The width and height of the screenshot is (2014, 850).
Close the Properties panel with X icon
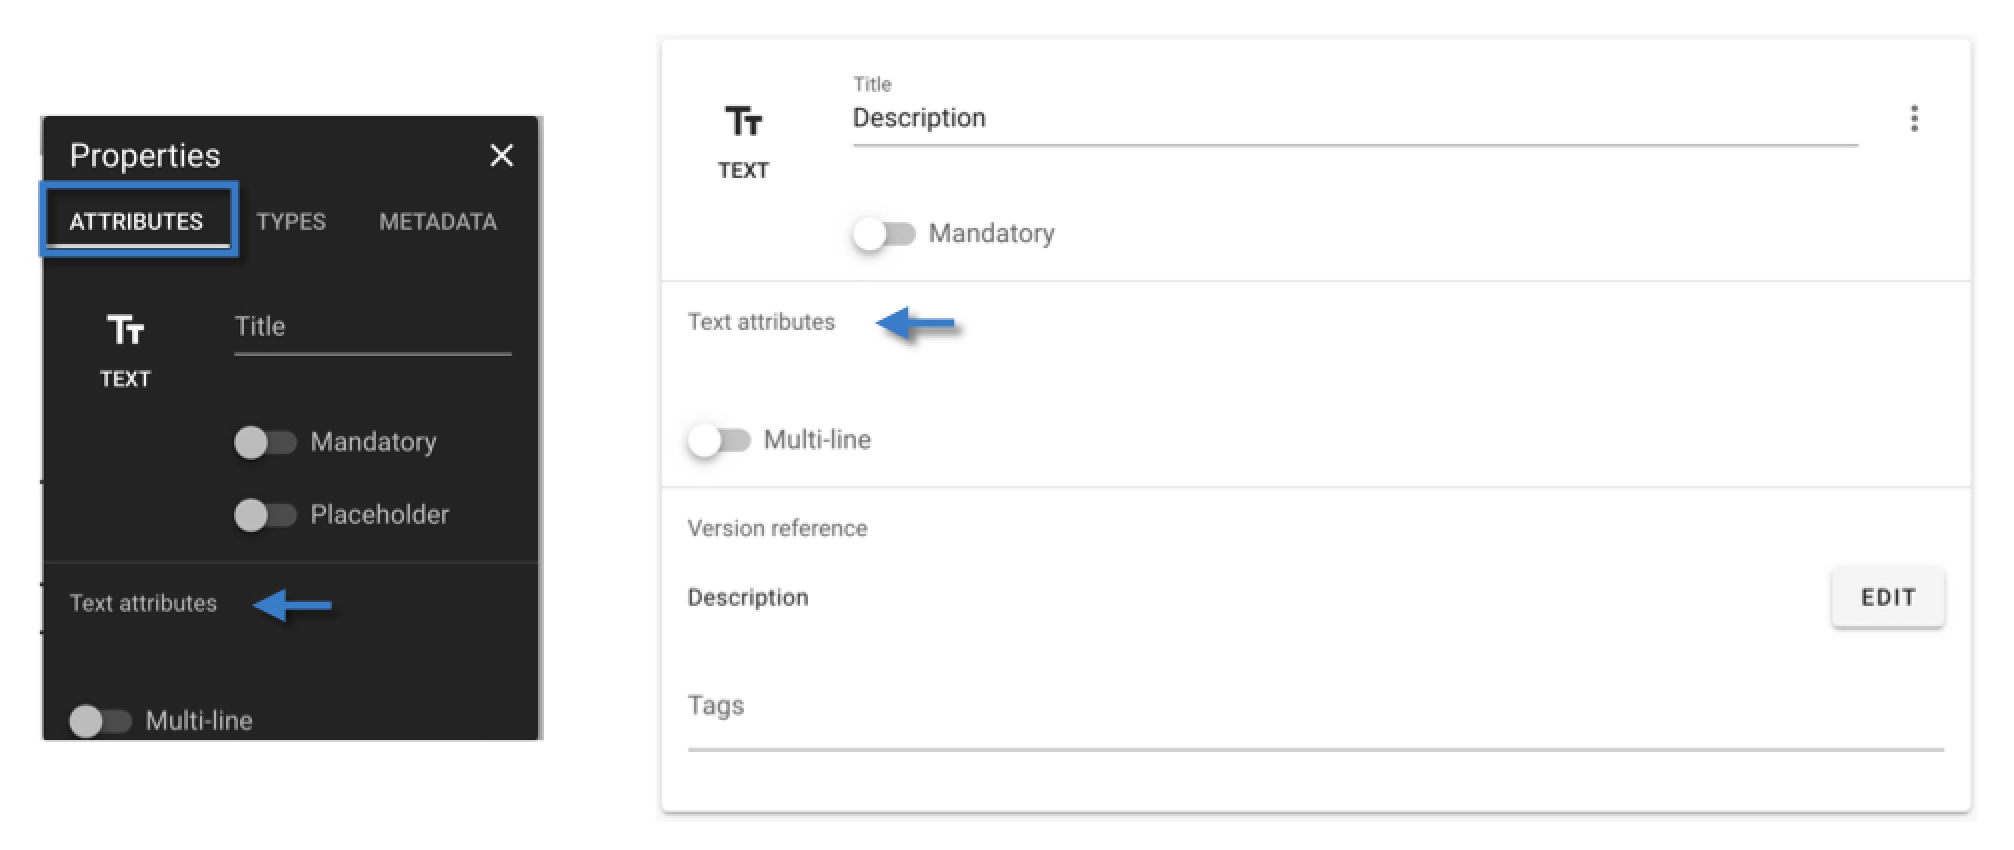point(501,155)
